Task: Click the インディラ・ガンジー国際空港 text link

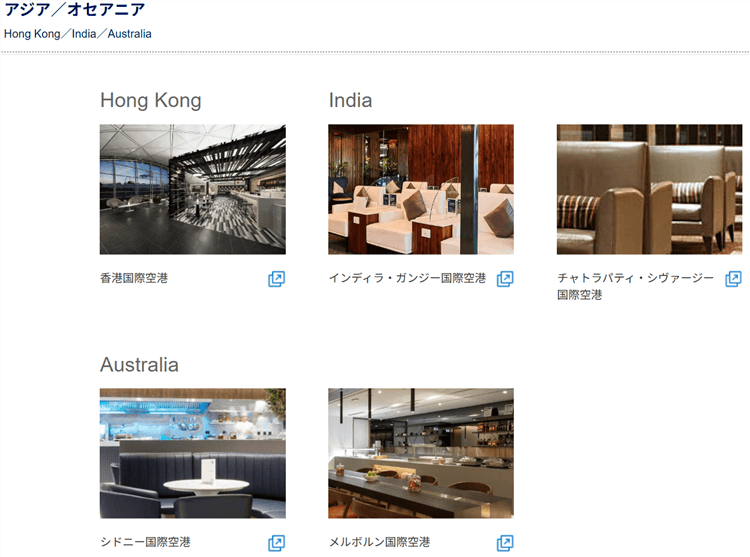Action: (x=407, y=278)
